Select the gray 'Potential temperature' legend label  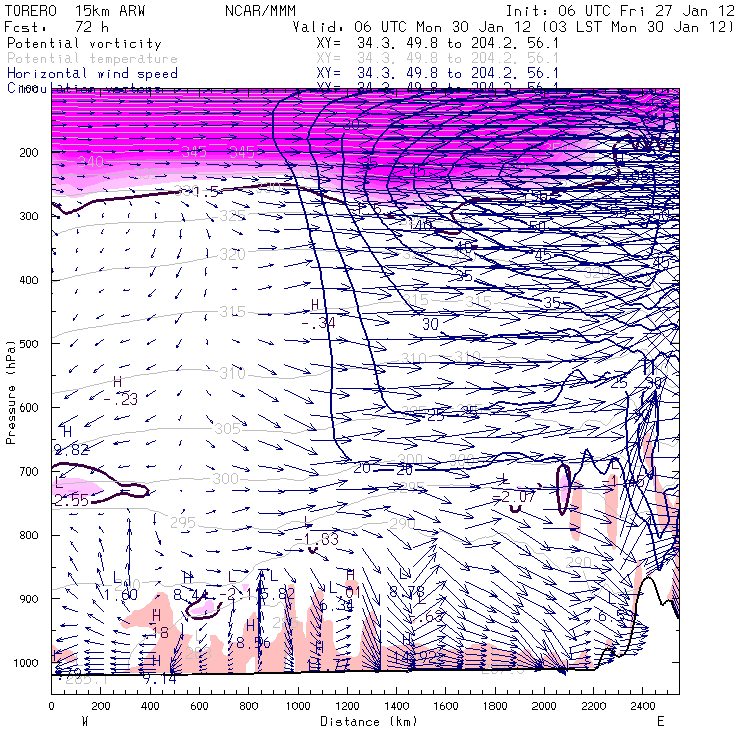(92, 59)
